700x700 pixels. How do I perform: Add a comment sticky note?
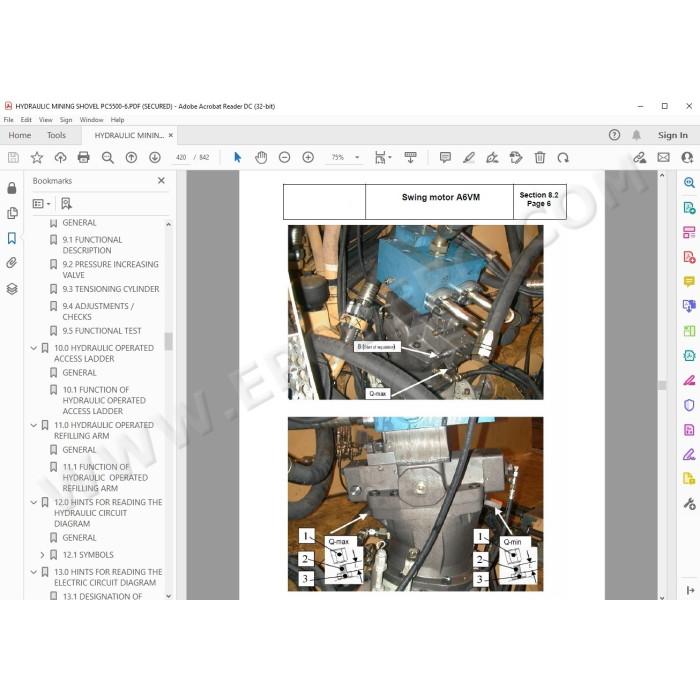[445, 157]
